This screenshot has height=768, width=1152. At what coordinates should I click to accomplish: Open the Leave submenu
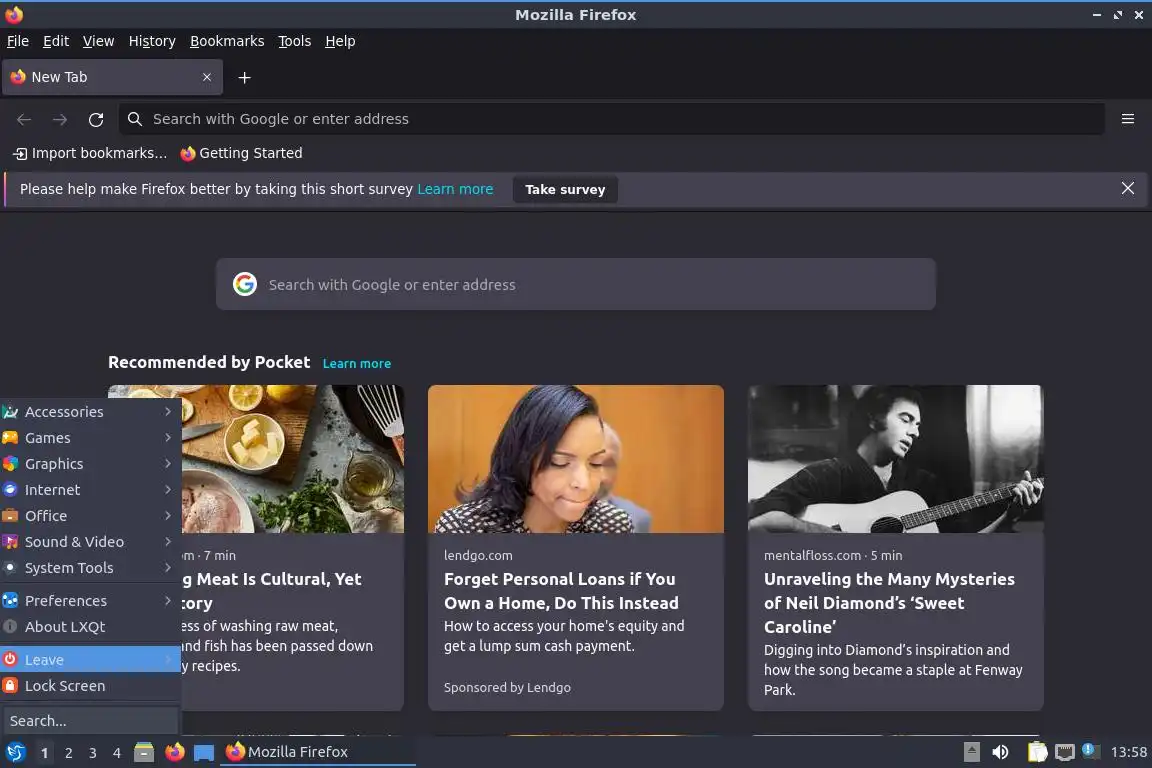tap(90, 659)
